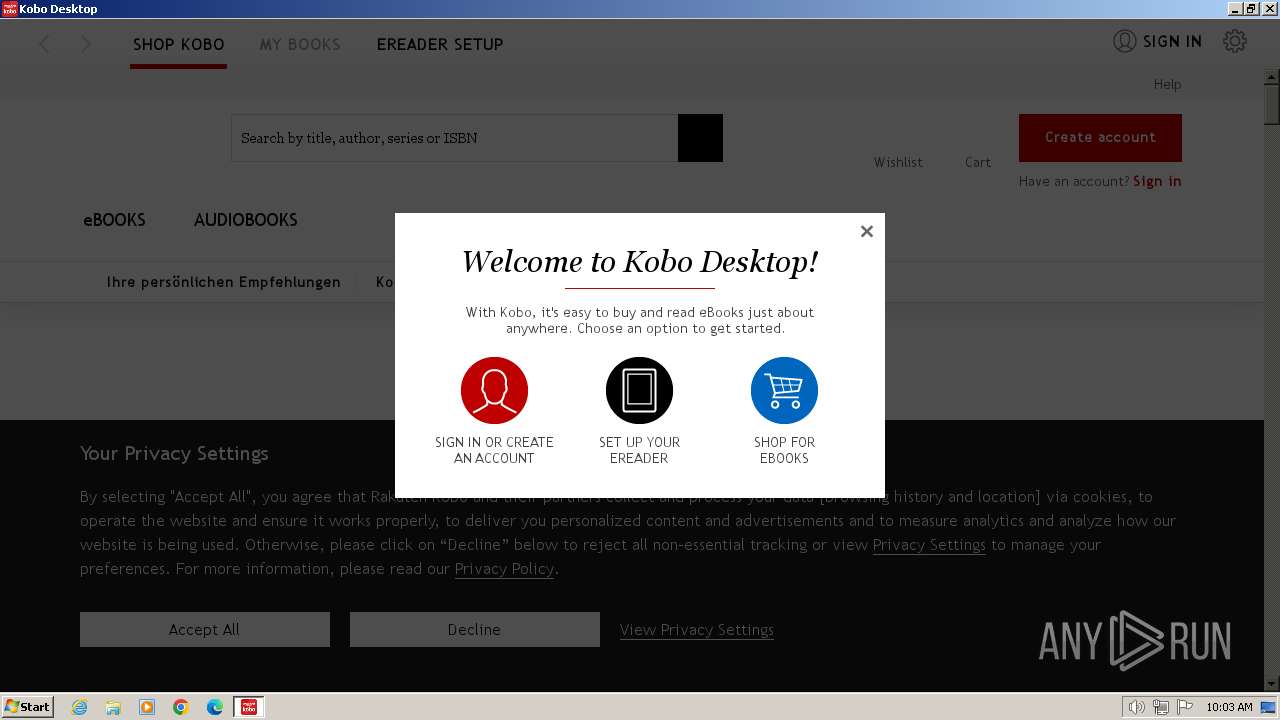Open the Wishlist

click(x=898, y=162)
